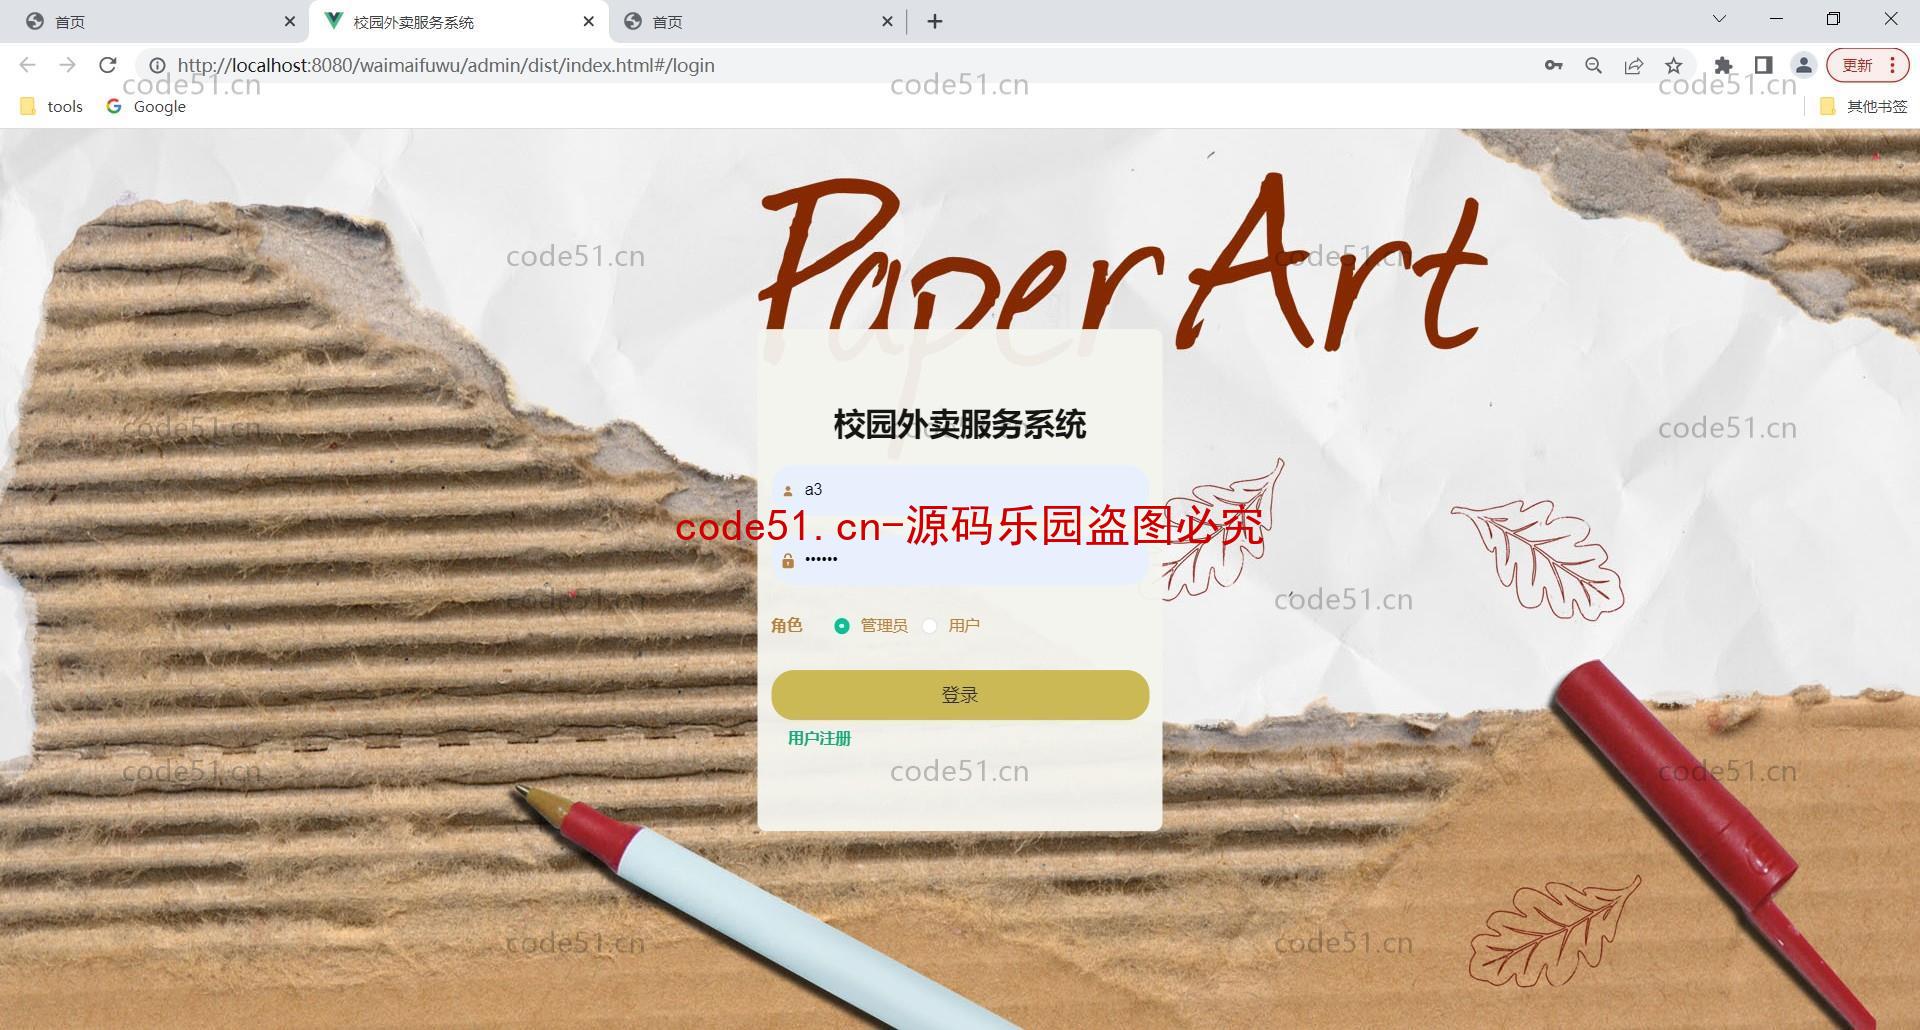Bookmark this page with the star
This screenshot has width=1920, height=1030.
[1673, 65]
